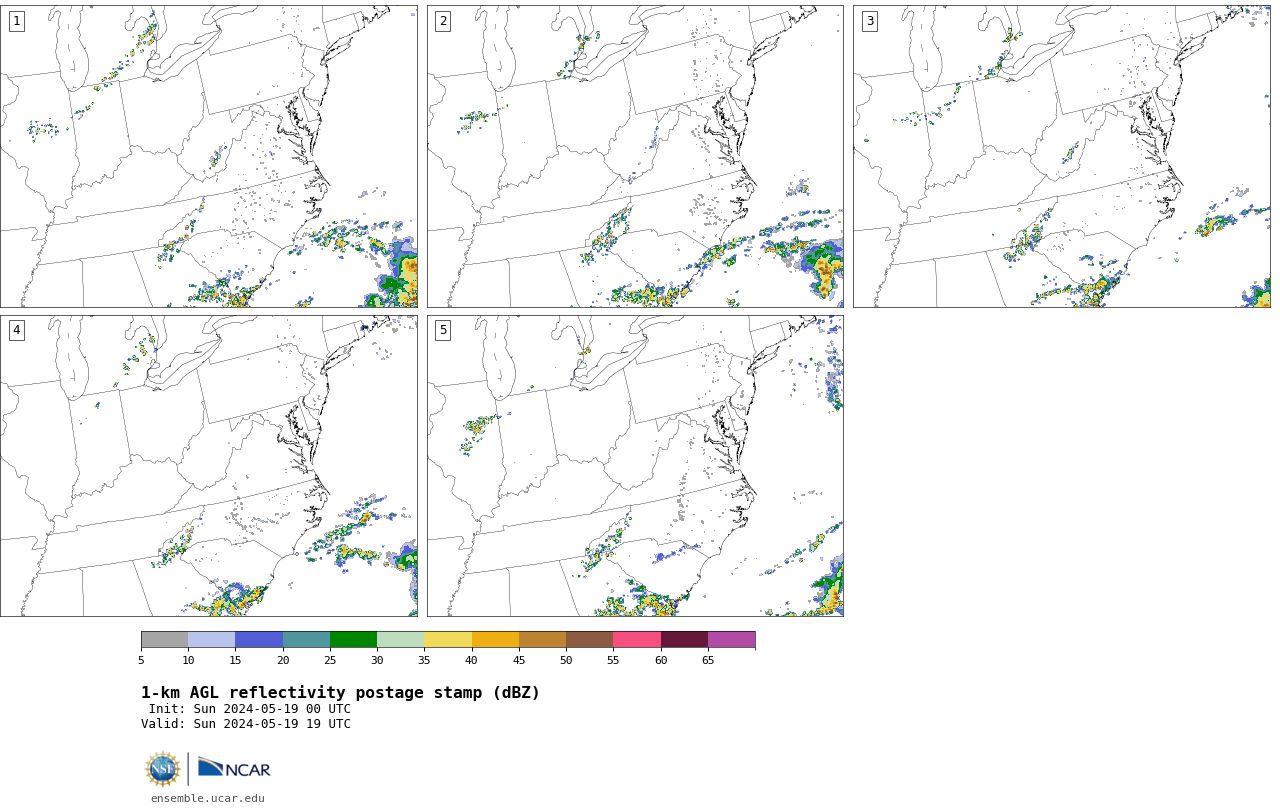Click the NSF logo icon

point(163,769)
